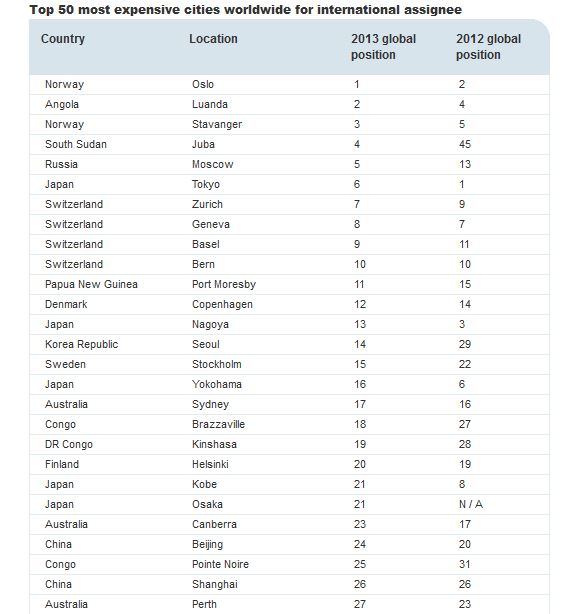Click the 2012 global position header
565x614 pixels.
click(x=488, y=47)
